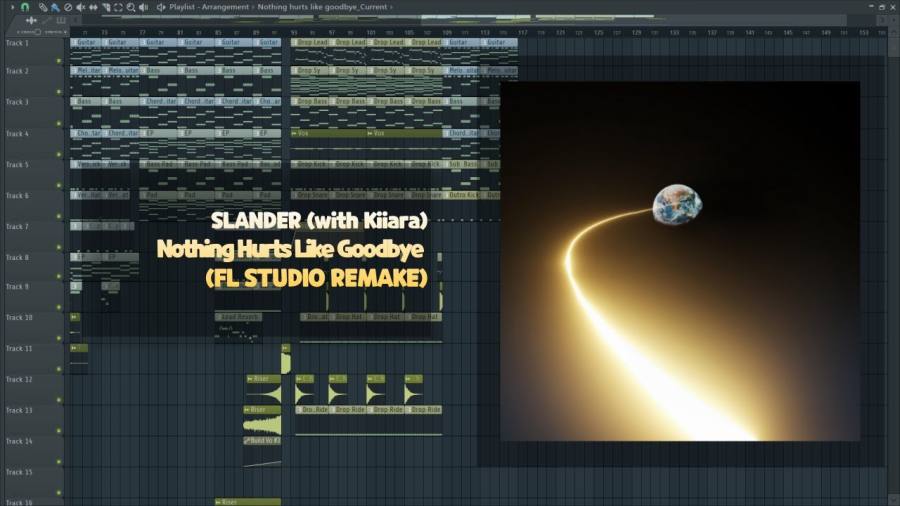Toggle the mute dot for Track 7
The image size is (900, 506).
59,247
